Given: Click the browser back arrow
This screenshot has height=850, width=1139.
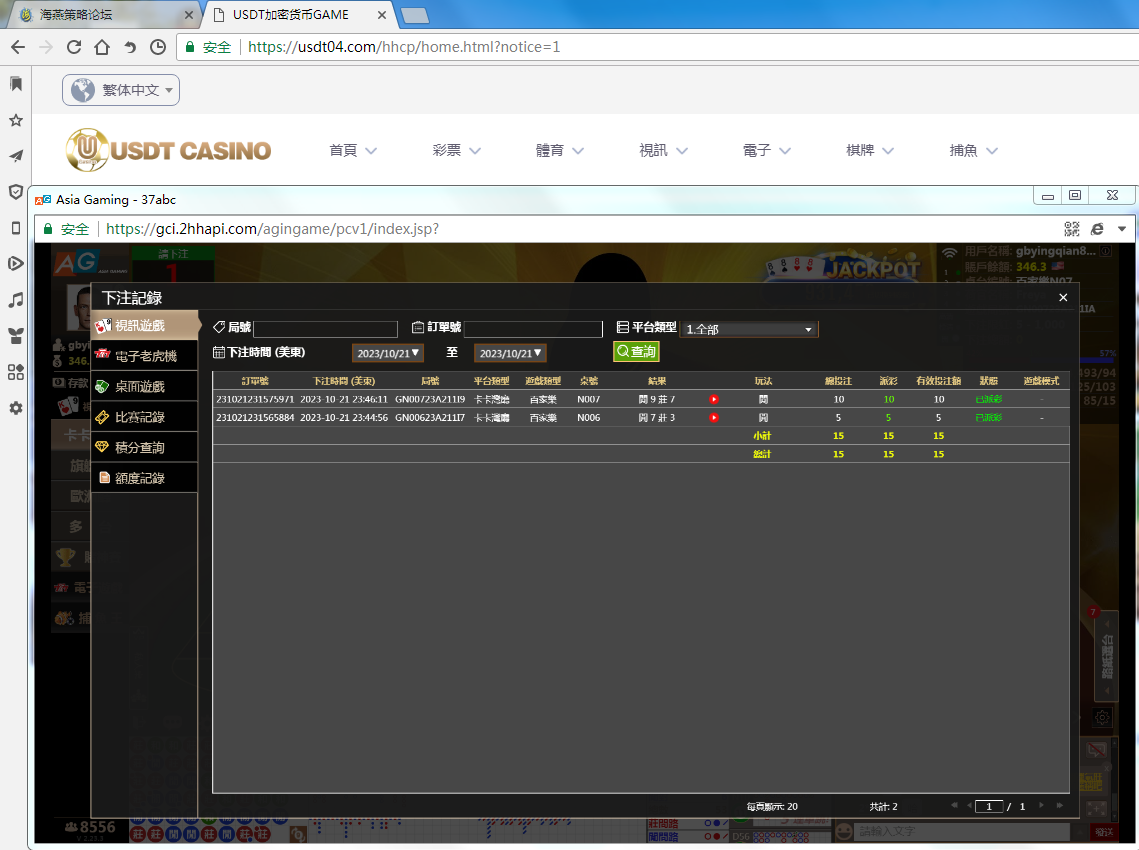Looking at the screenshot, I should (x=18, y=47).
